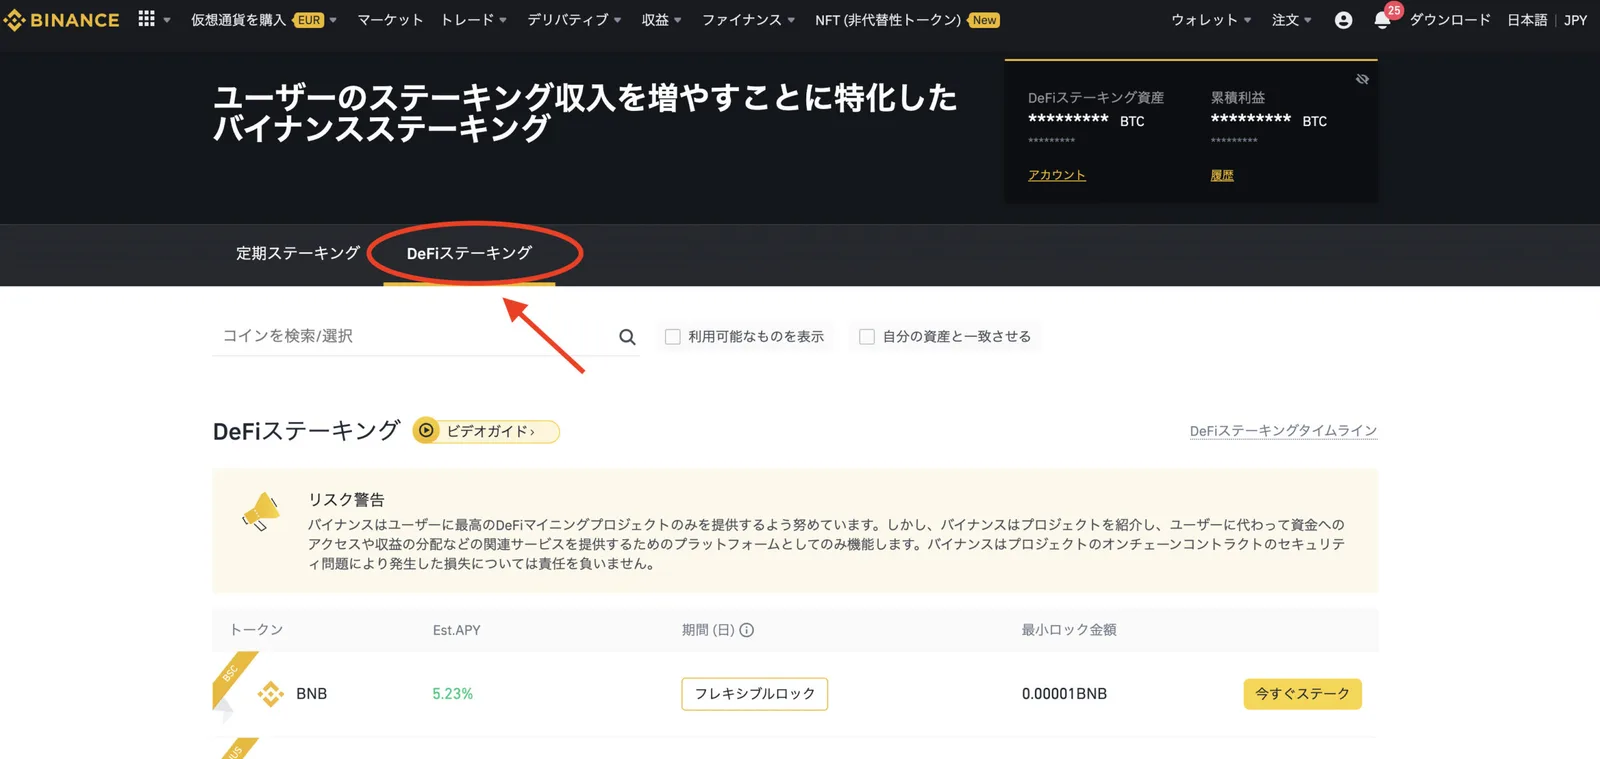Click 今すぐステーク for BNB

click(x=1302, y=694)
